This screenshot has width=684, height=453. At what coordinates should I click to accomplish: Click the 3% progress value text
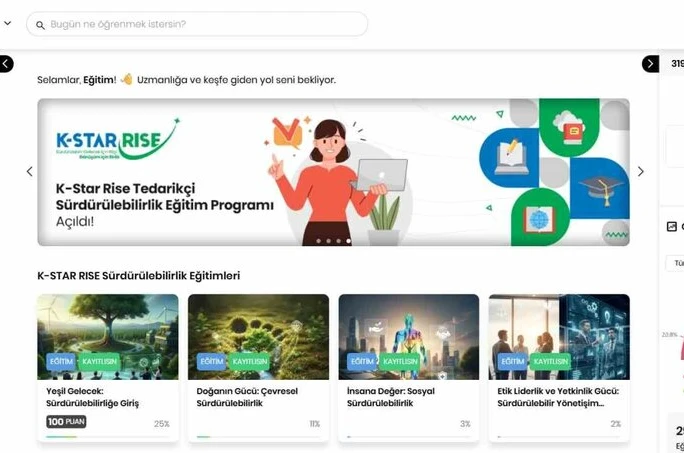click(465, 424)
